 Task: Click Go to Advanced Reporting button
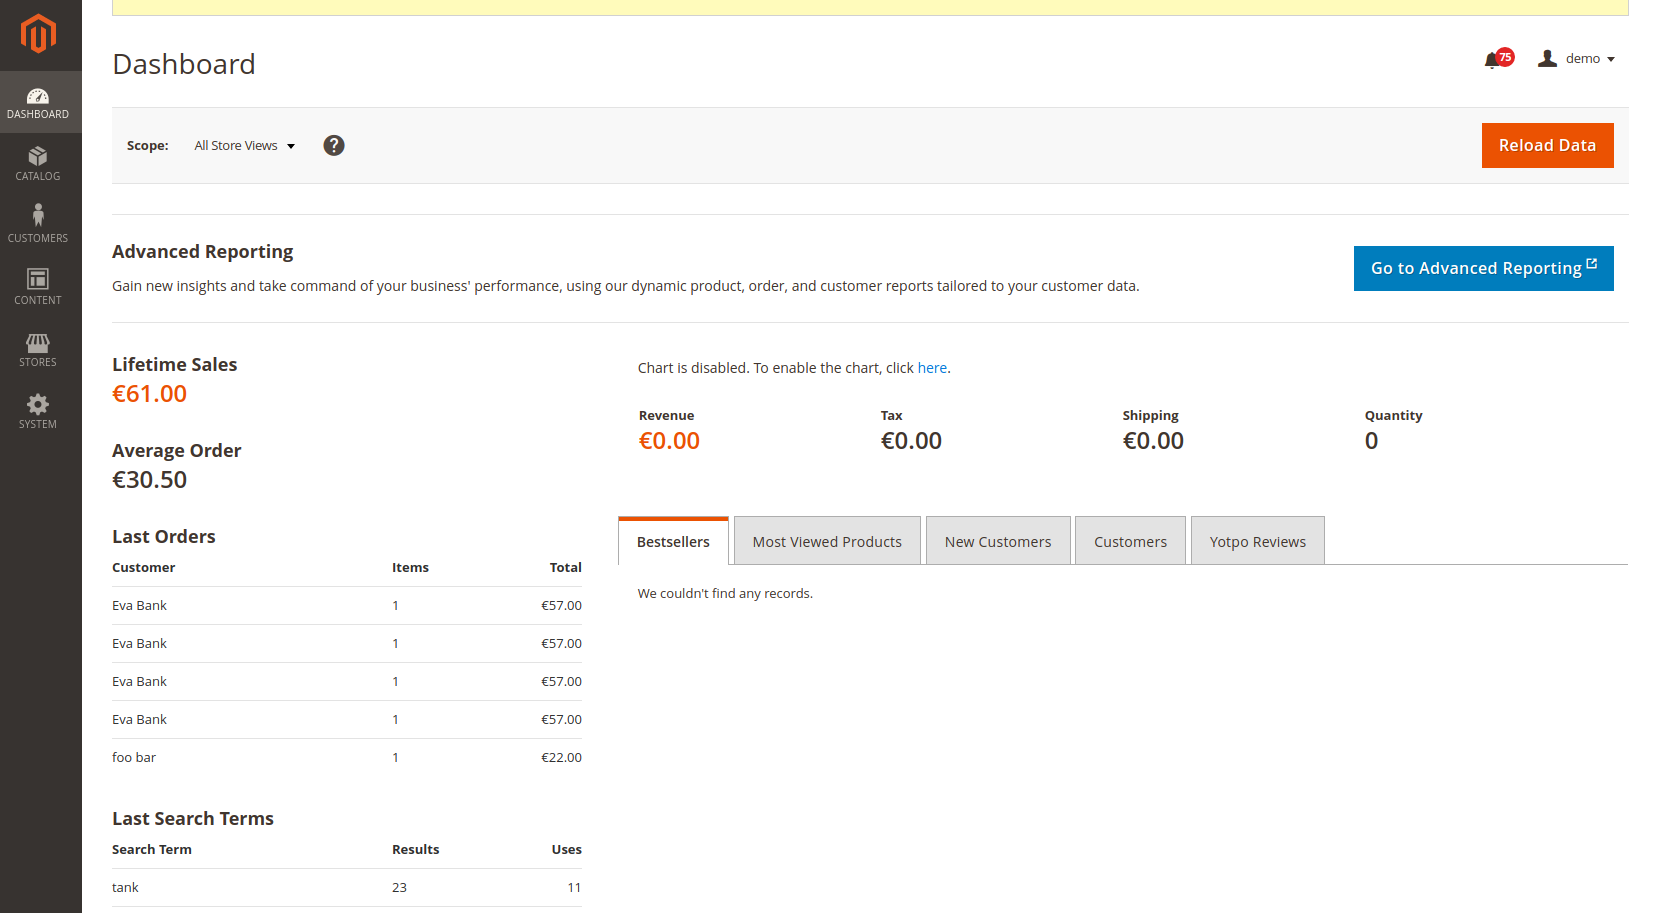[x=1483, y=269]
